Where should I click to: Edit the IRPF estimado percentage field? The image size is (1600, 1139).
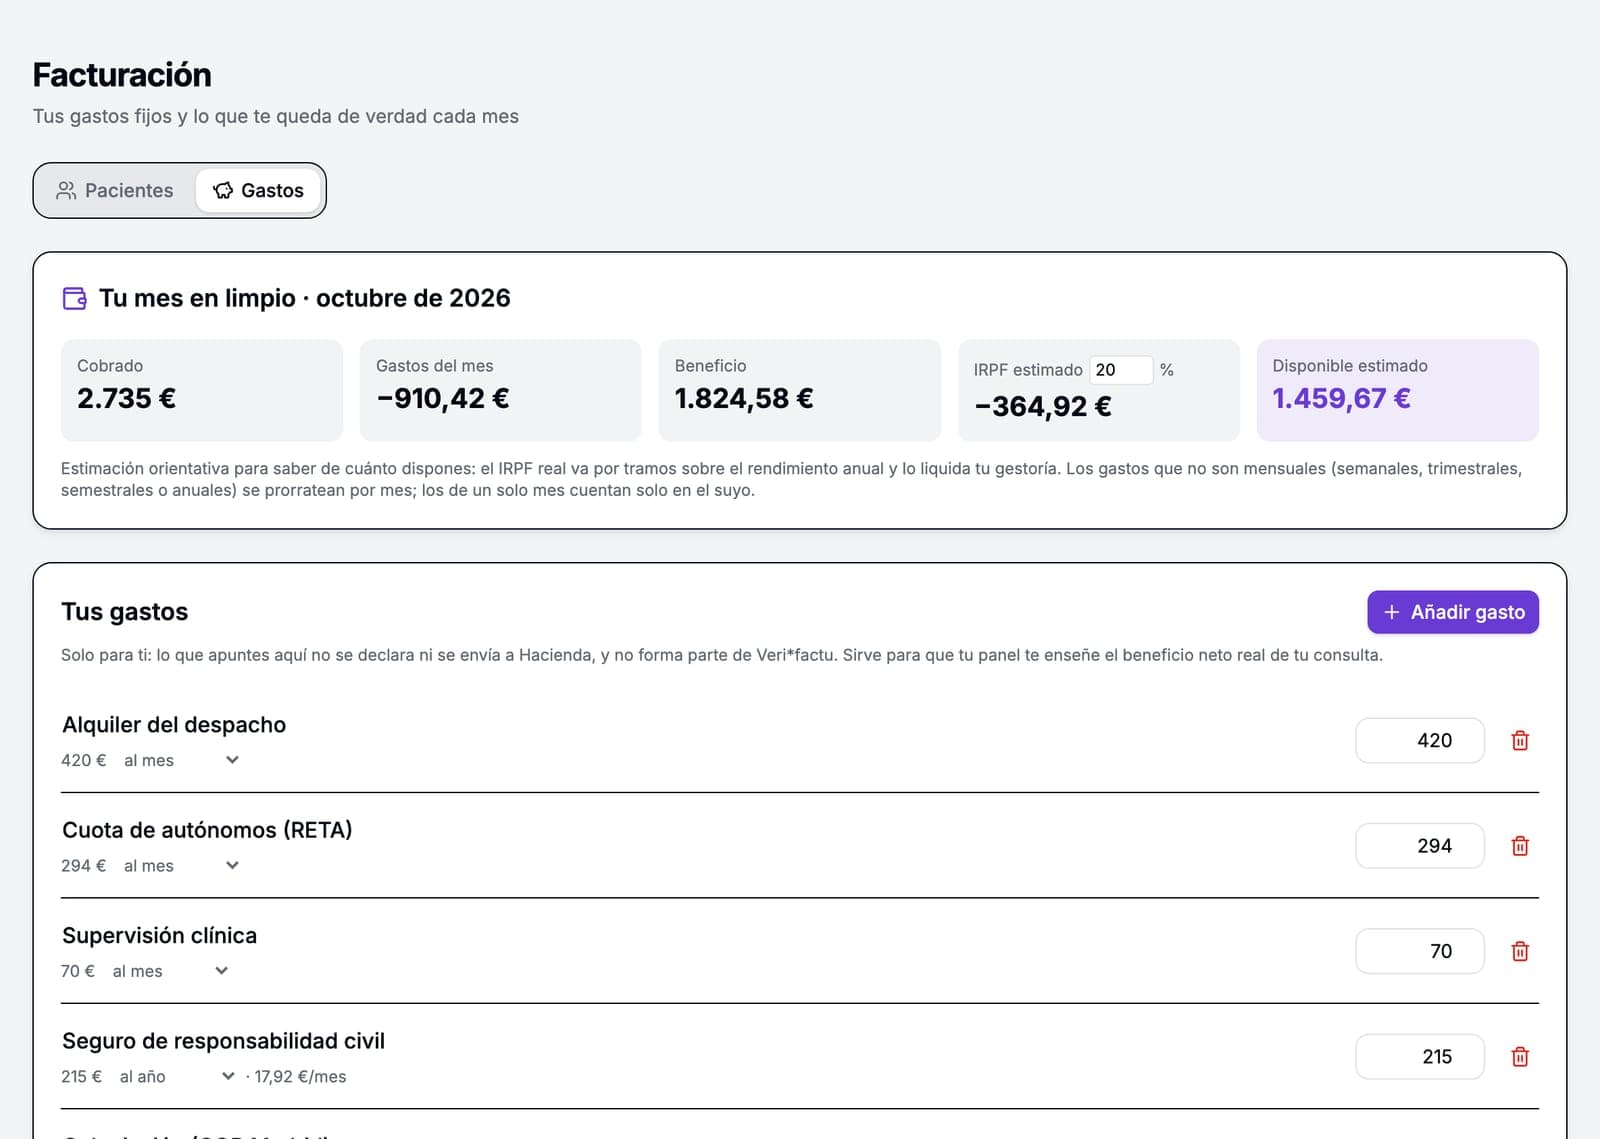(1120, 370)
